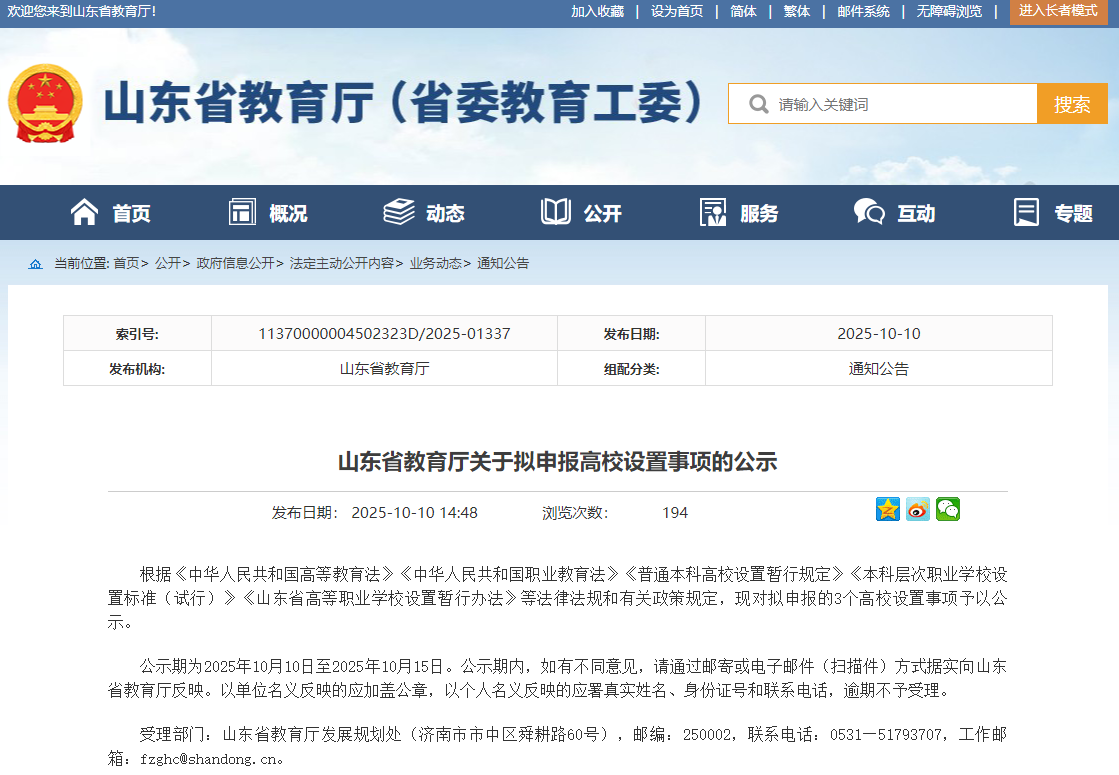
Task: Click the national emblem logo
Action: point(45,104)
